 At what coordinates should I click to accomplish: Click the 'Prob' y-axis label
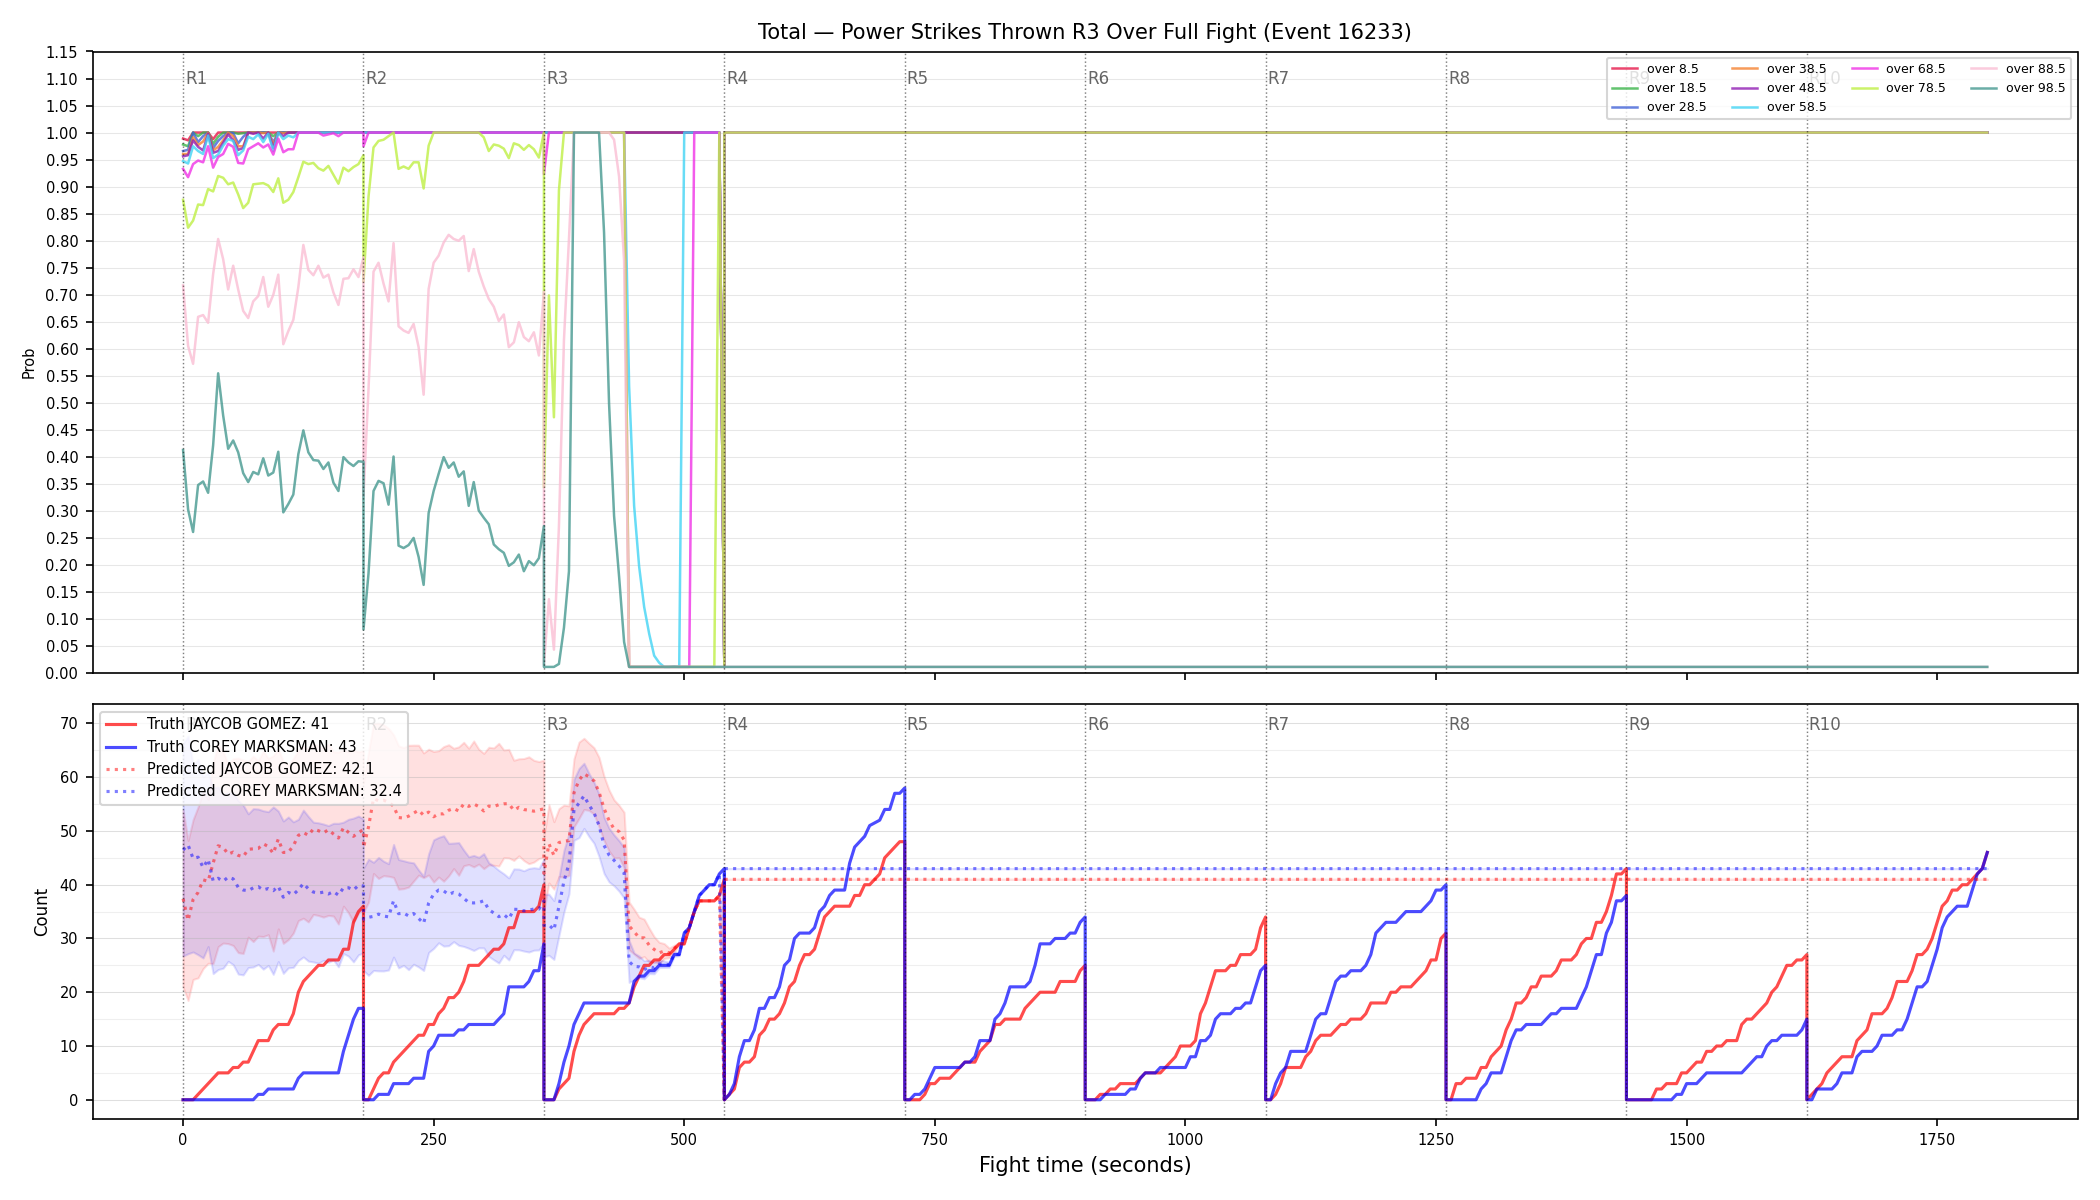(29, 363)
